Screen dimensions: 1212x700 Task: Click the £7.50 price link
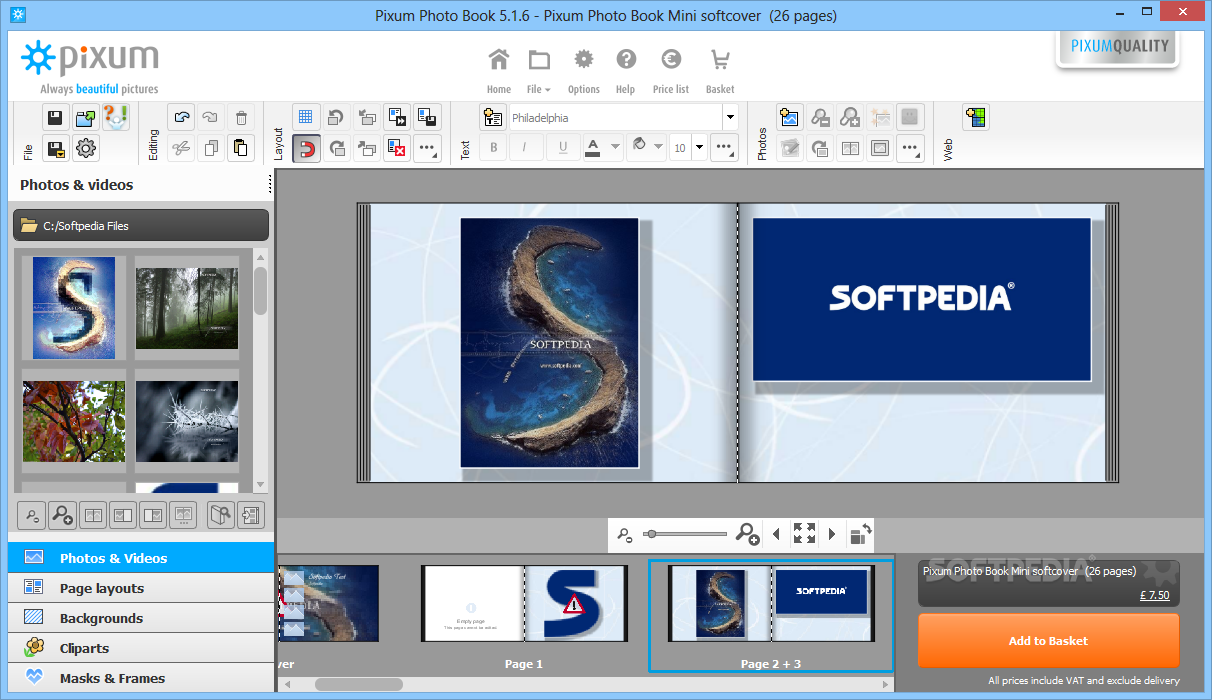click(1154, 595)
